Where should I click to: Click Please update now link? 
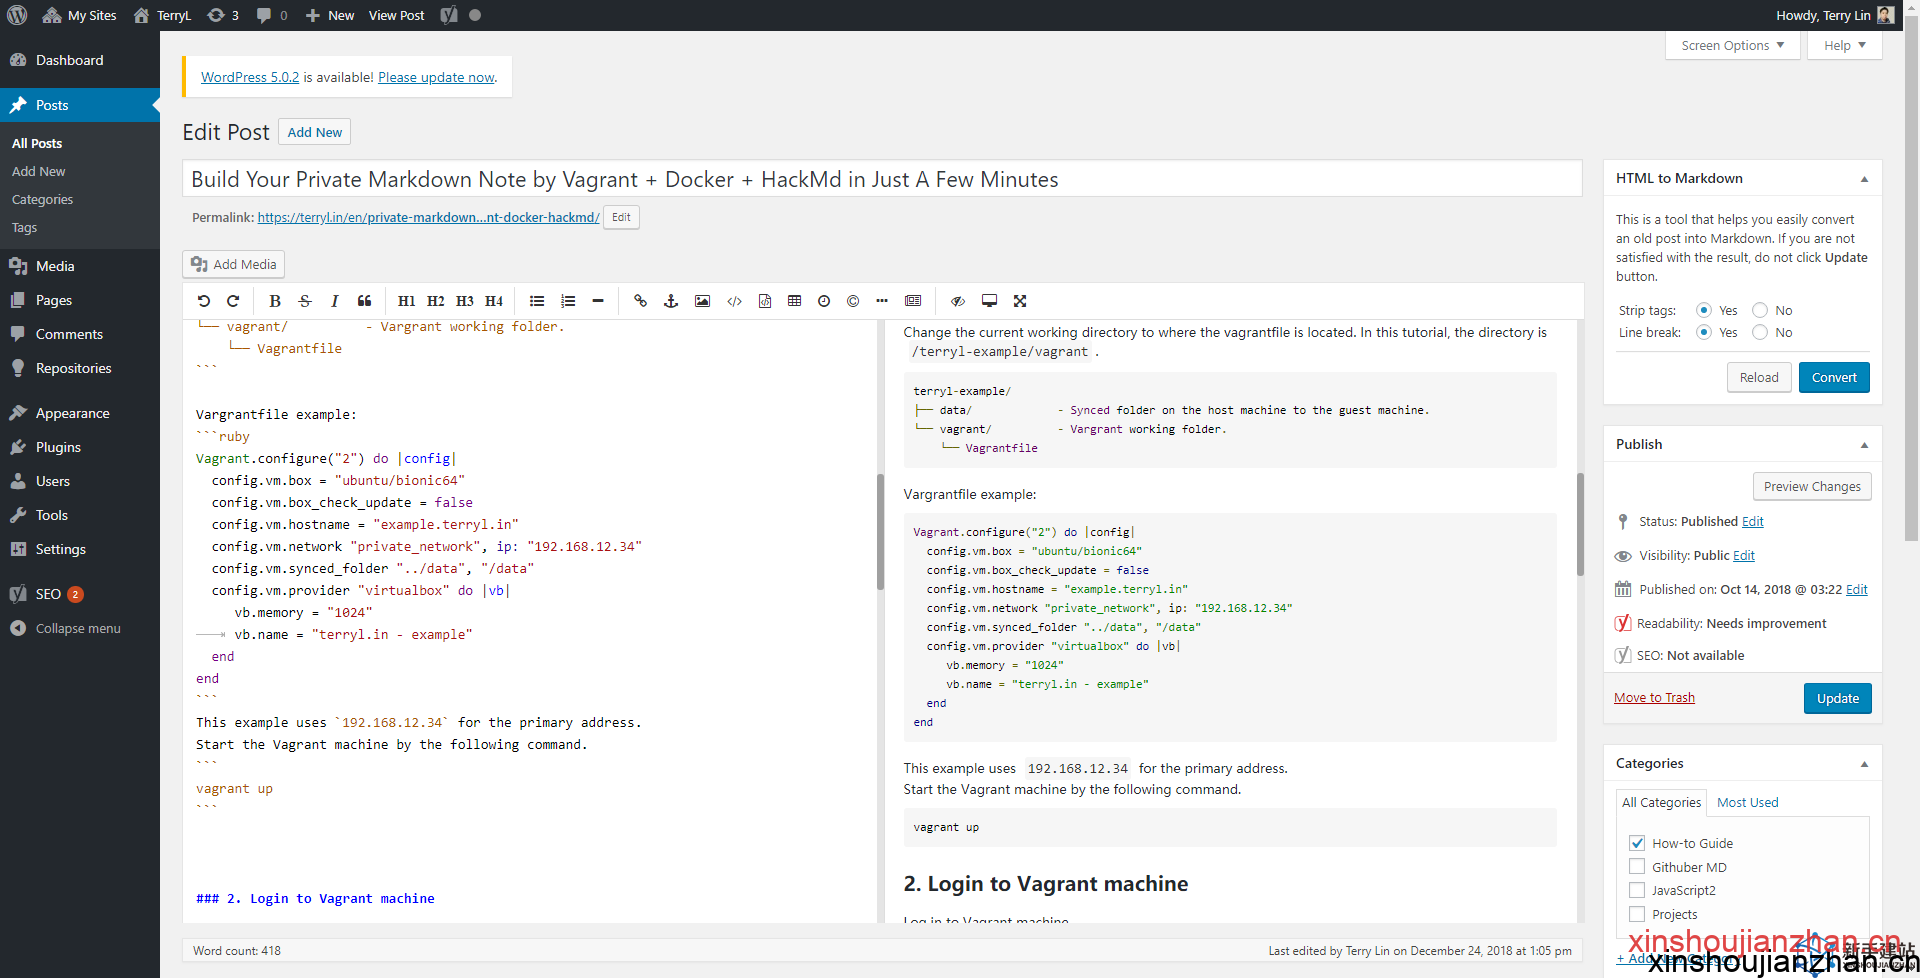click(436, 77)
